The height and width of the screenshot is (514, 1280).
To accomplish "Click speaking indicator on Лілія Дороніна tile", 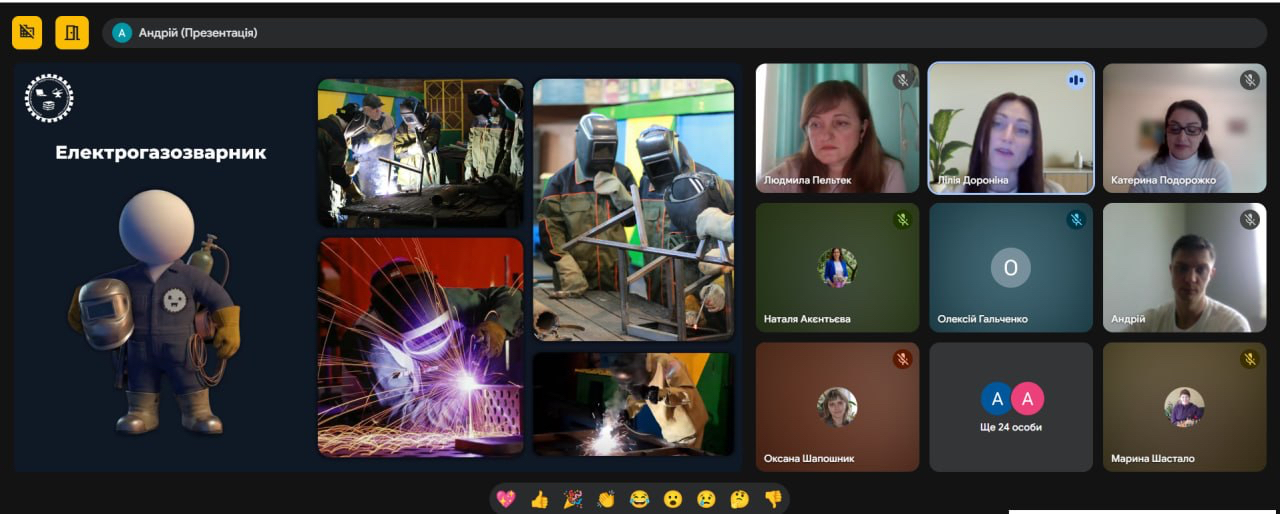I will (1076, 80).
